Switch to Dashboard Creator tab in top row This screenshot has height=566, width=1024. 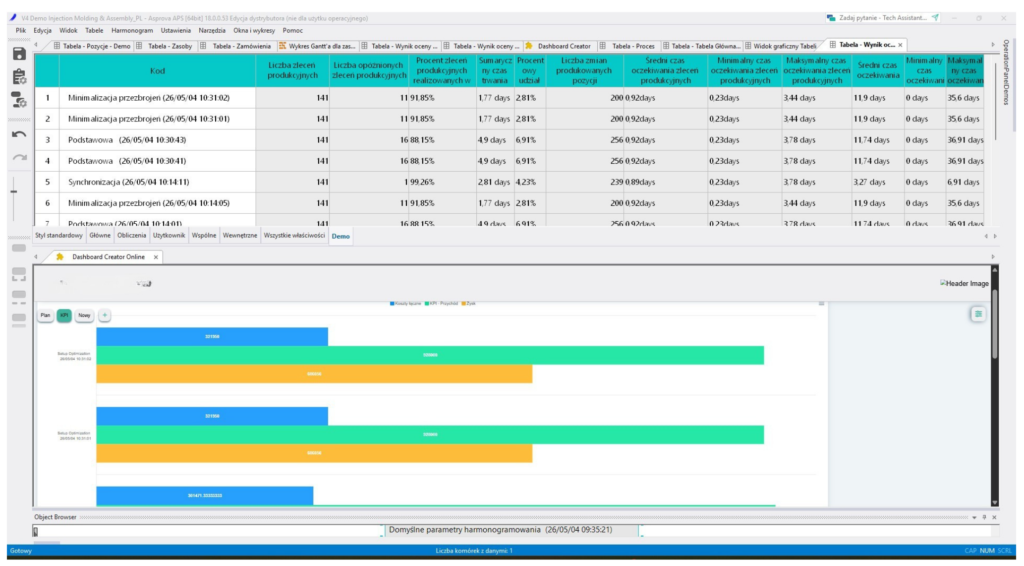click(x=558, y=46)
